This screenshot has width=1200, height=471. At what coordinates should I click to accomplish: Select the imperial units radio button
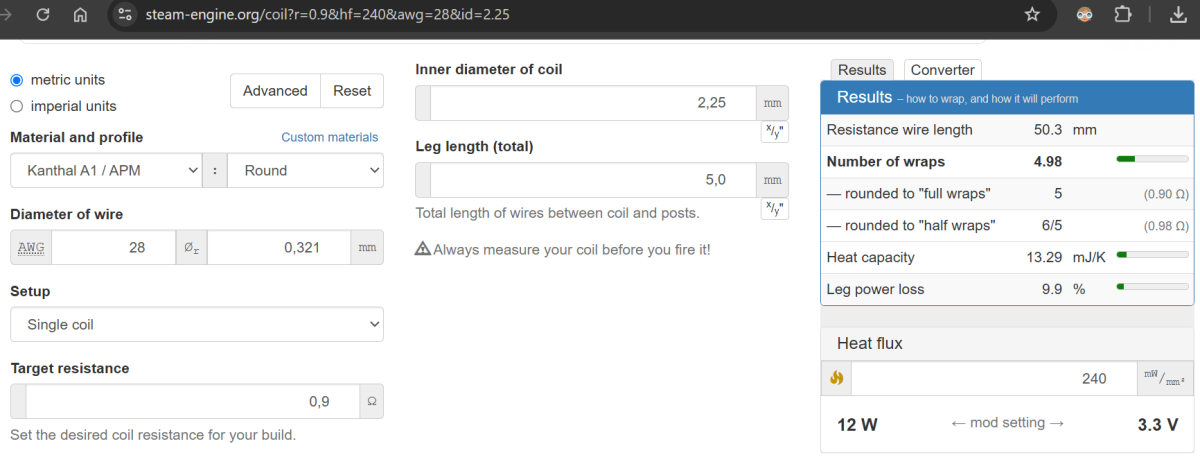coord(16,106)
